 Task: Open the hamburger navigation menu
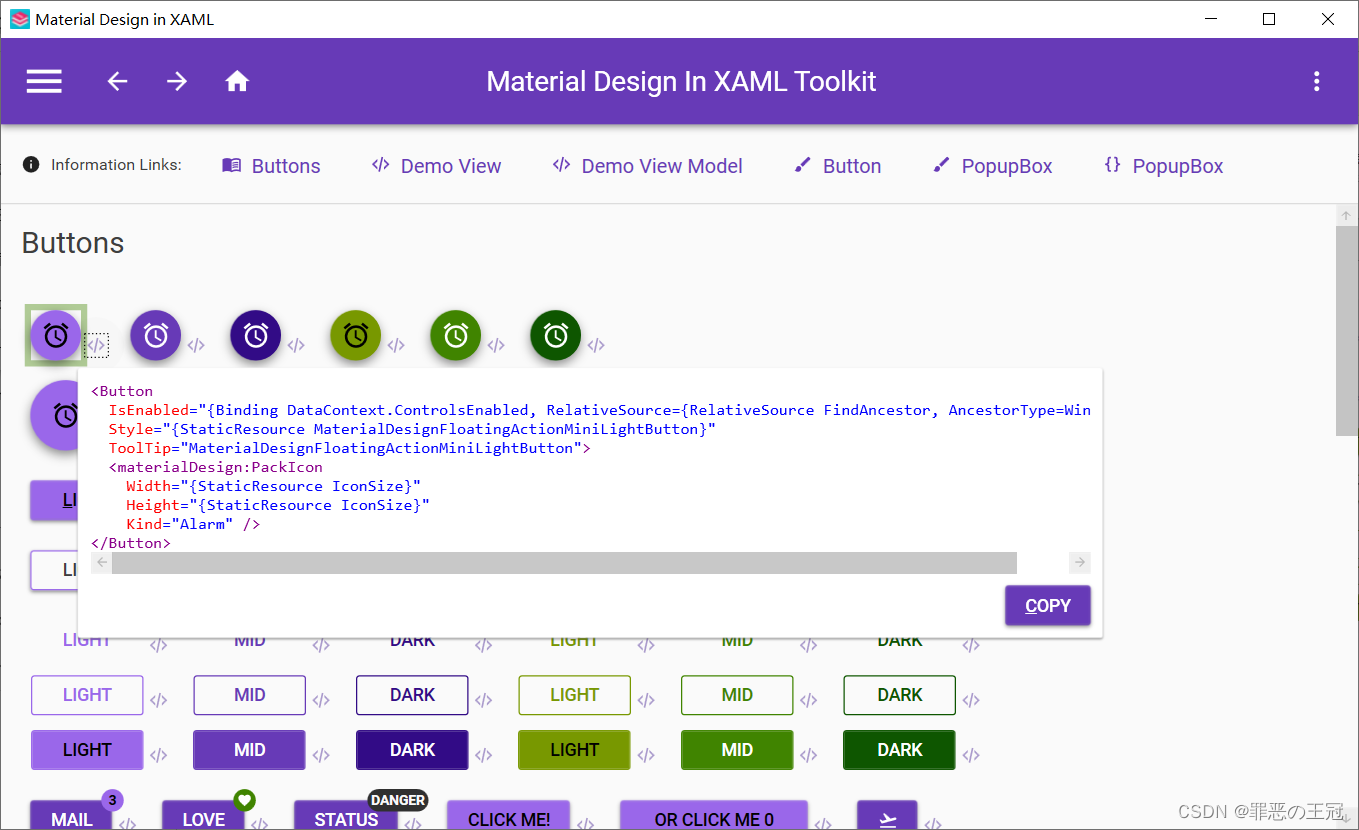(44, 82)
